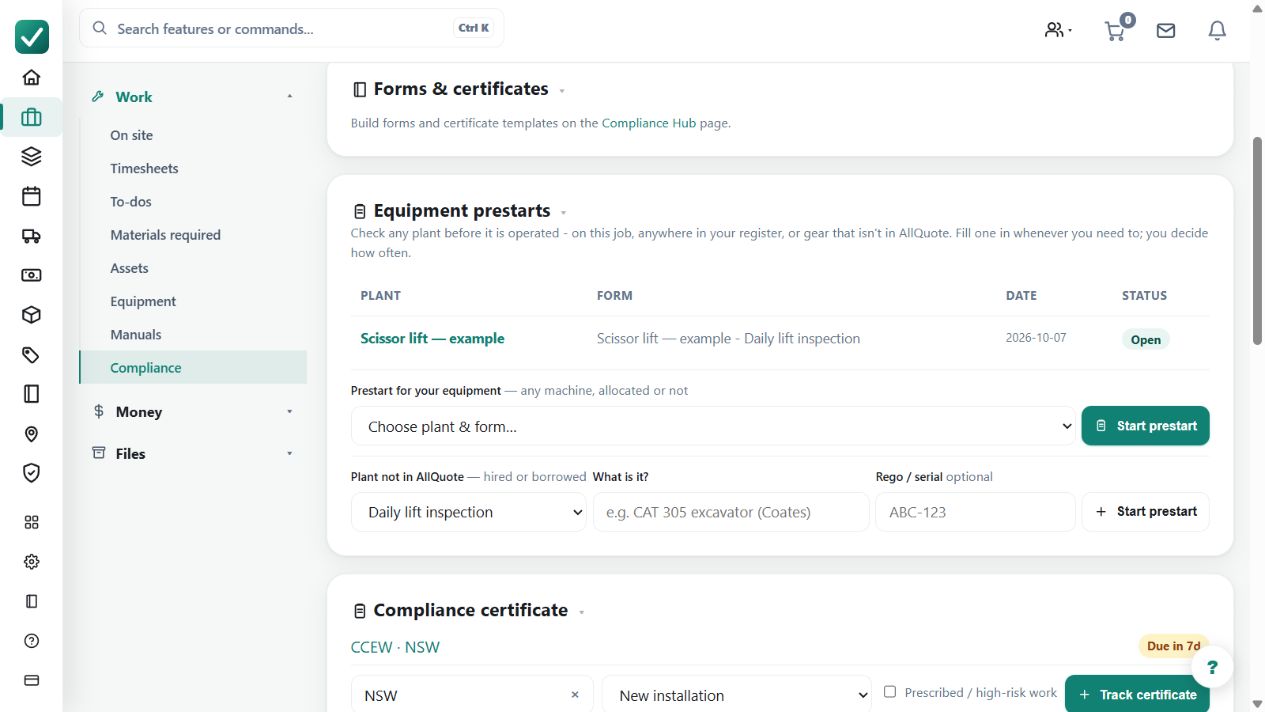Click the Open status badge
Screen dimensions: 1265x712
tap(1146, 340)
